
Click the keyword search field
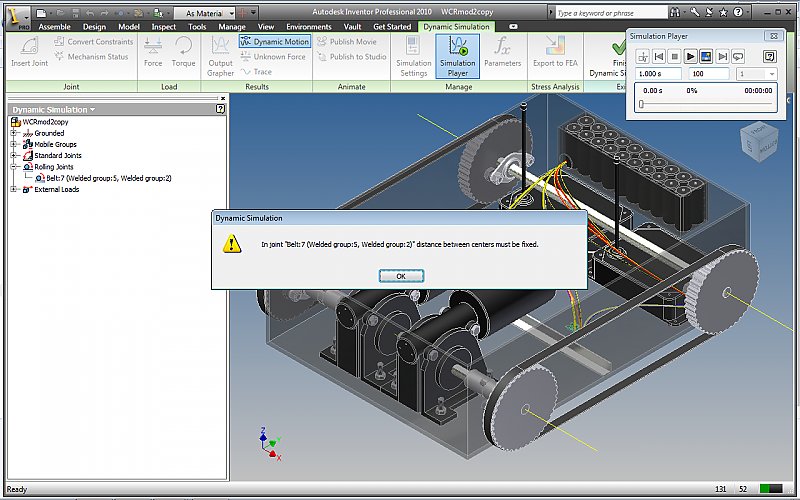click(x=611, y=13)
